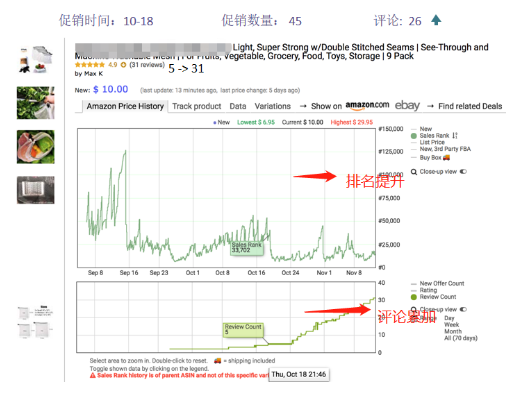Image resolution: width=509 pixels, height=402 pixels.
Task: Click the Sales Rank sort arrows icon
Action: point(455,135)
